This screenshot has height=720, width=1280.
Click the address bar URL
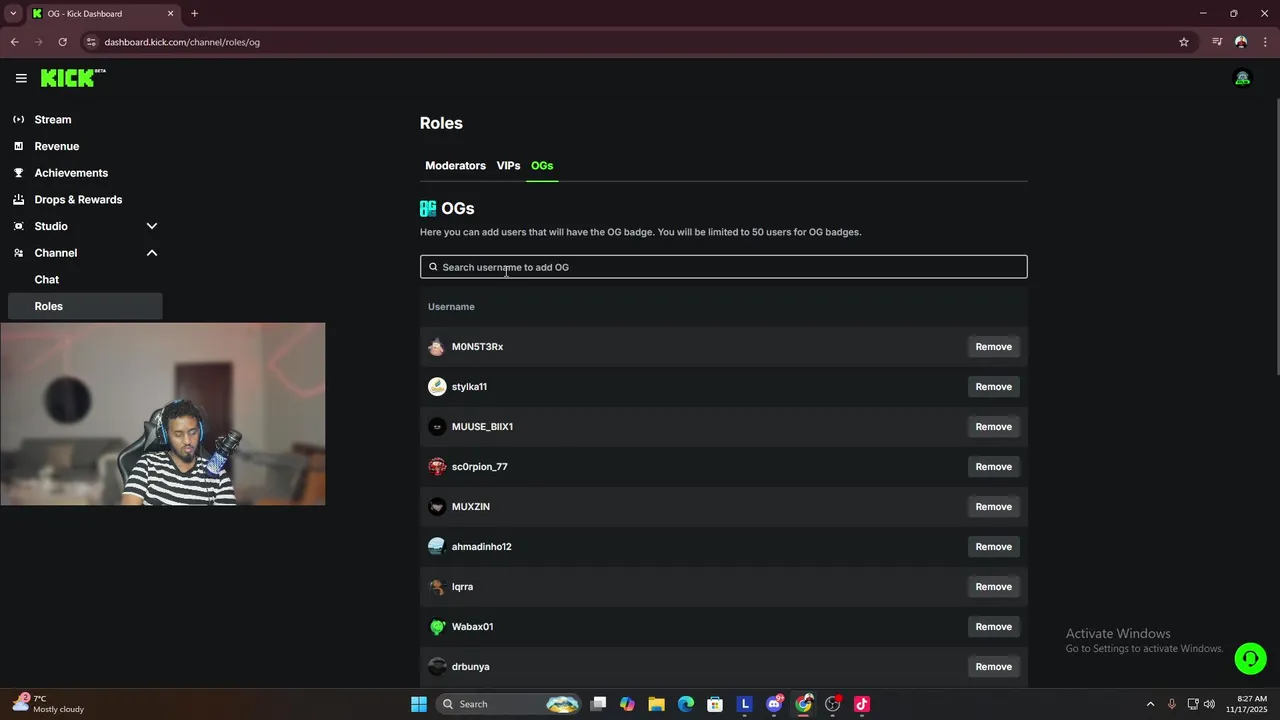coord(182,42)
